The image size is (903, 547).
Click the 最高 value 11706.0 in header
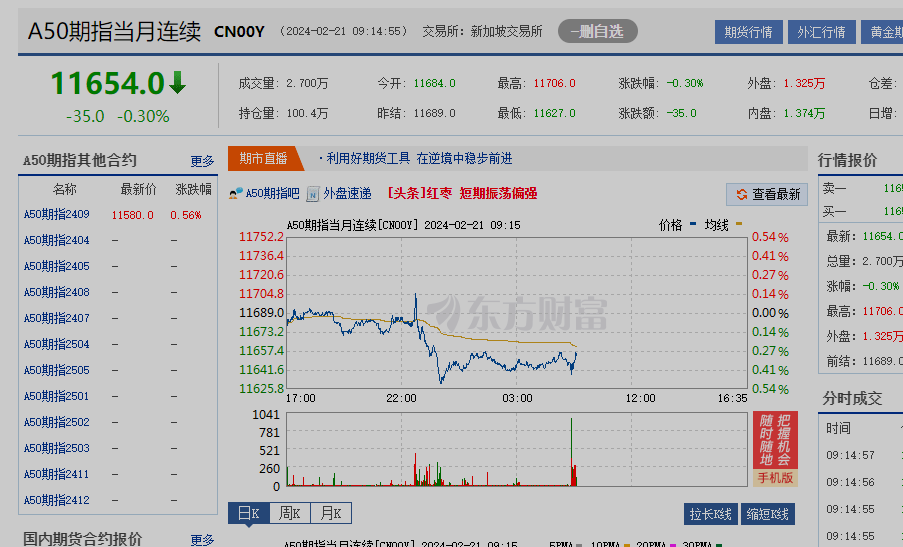pos(554,83)
